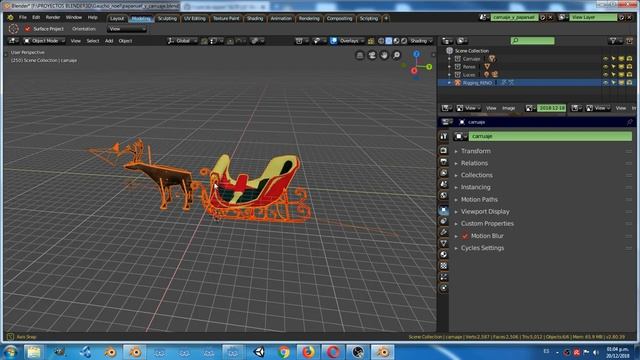Toggle the Motion Blur checkbox
This screenshot has width=640, height=360.
tap(465, 236)
